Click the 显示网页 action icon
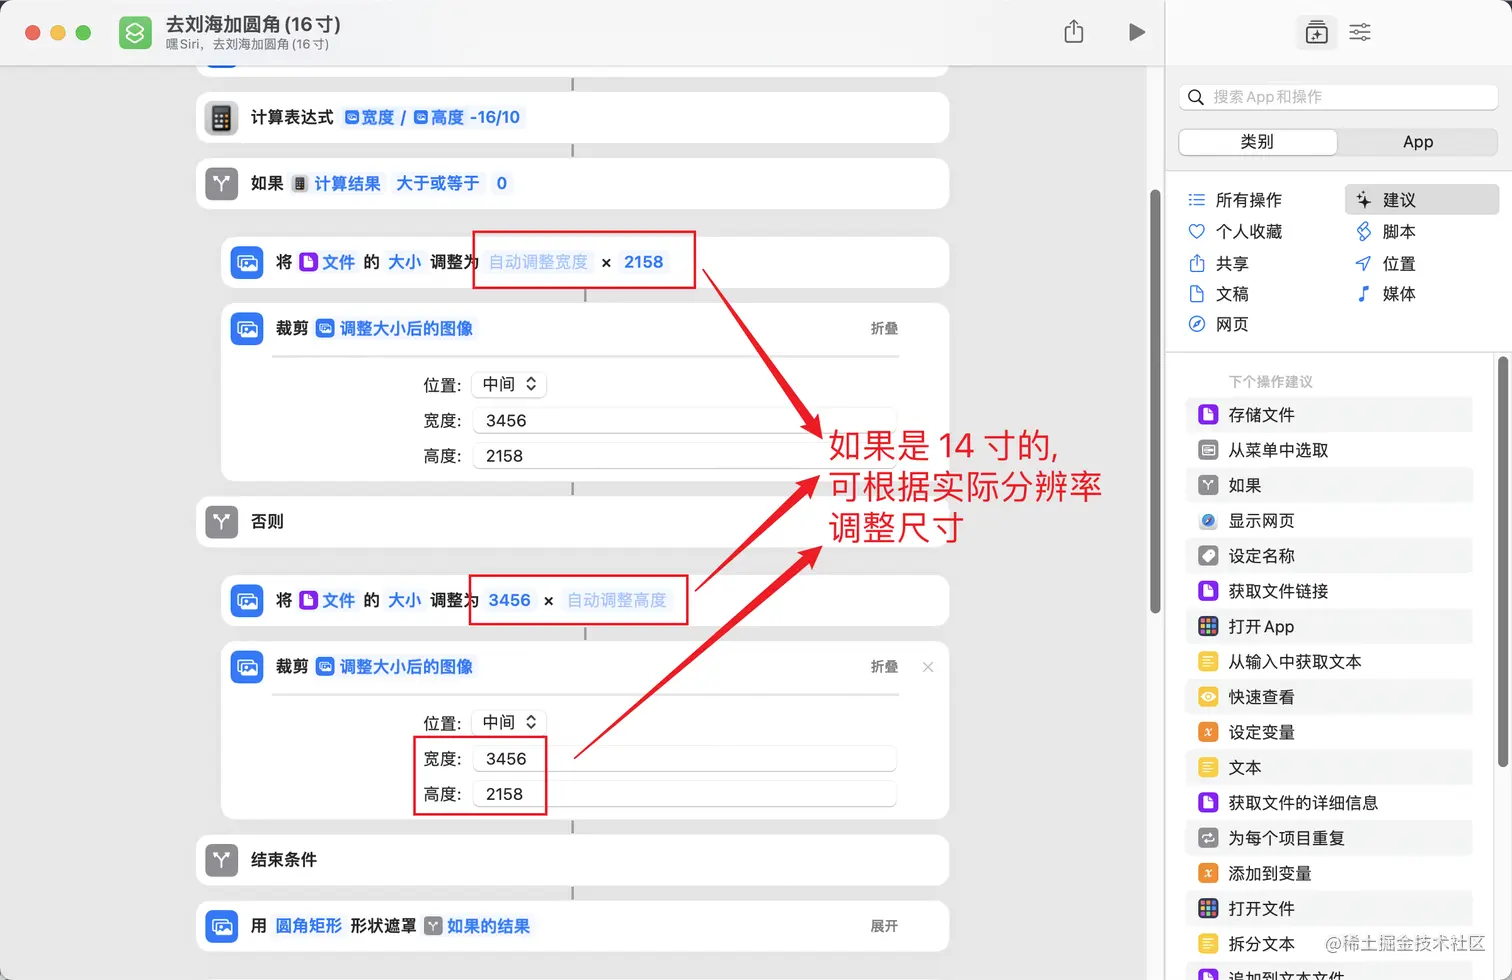 pos(1208,521)
